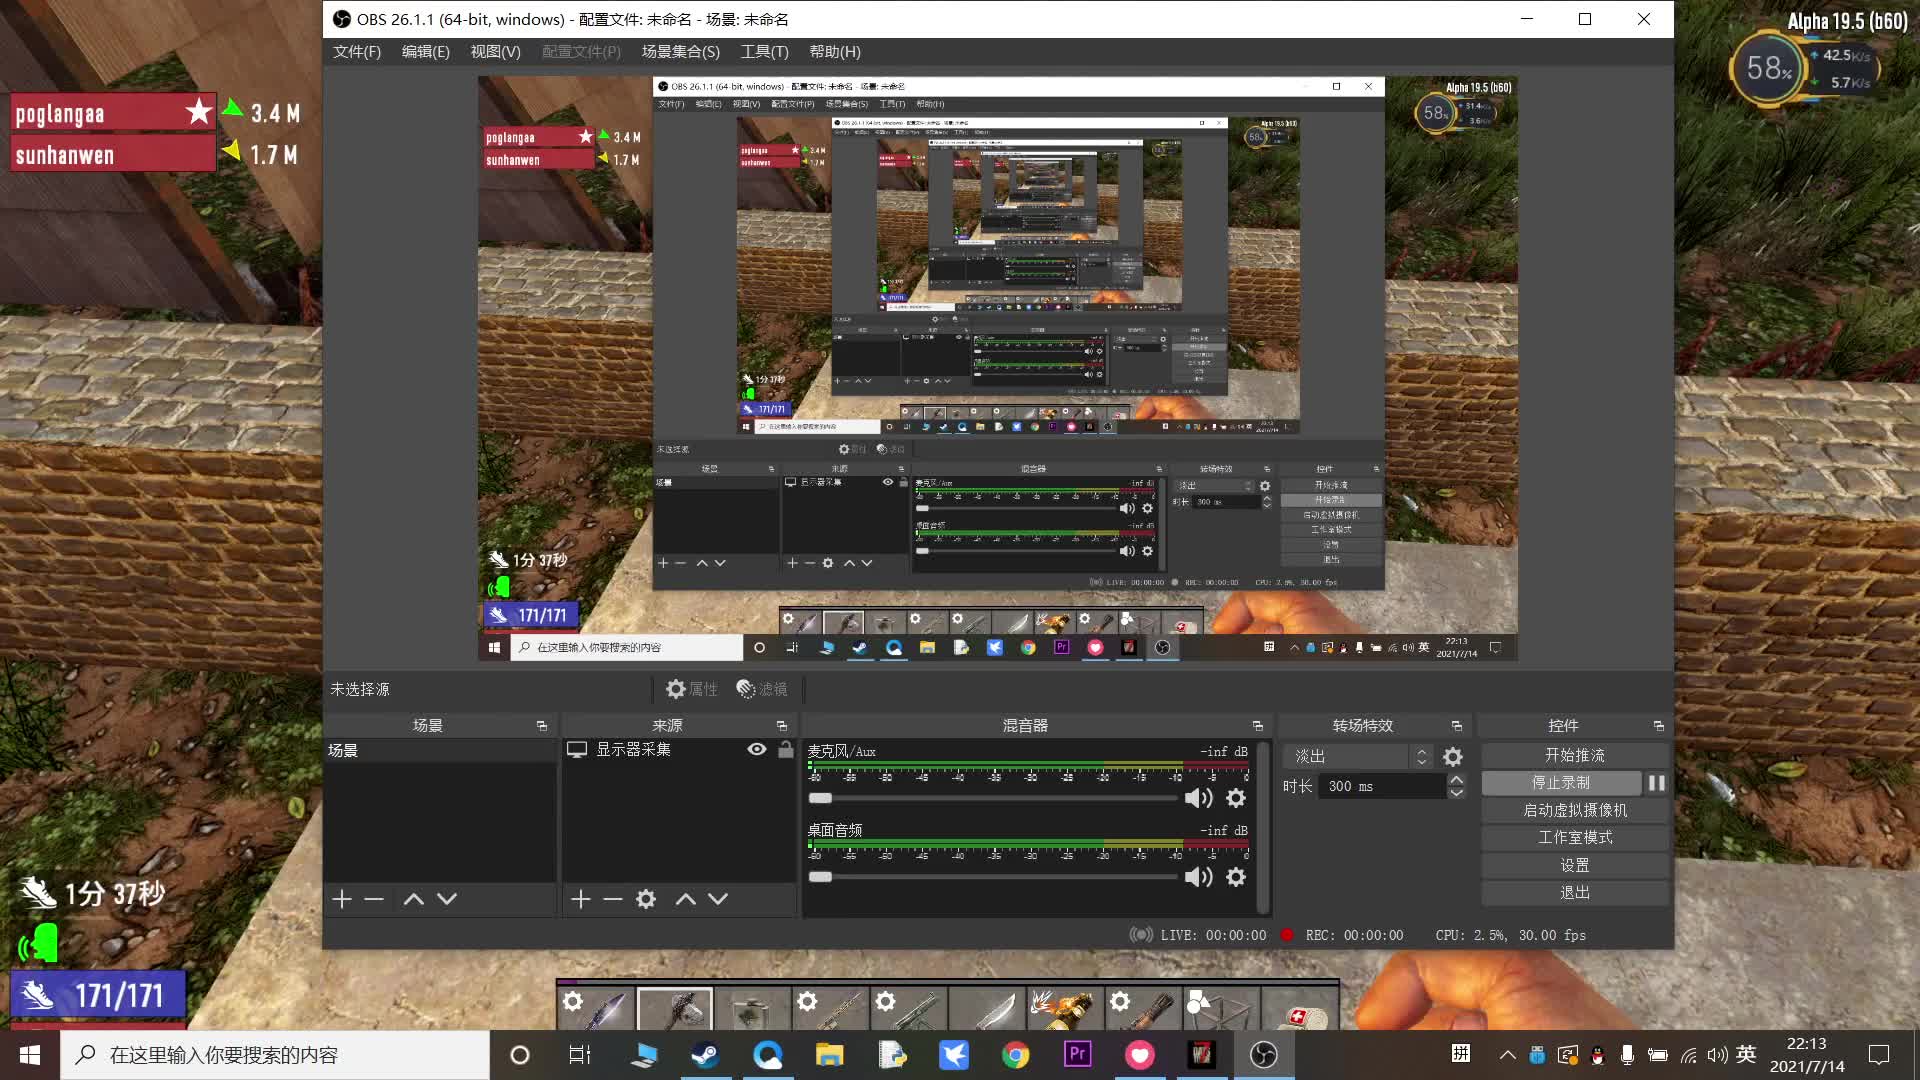Remove selected scene with minus icon
The height and width of the screenshot is (1080, 1920).
pyautogui.click(x=374, y=899)
